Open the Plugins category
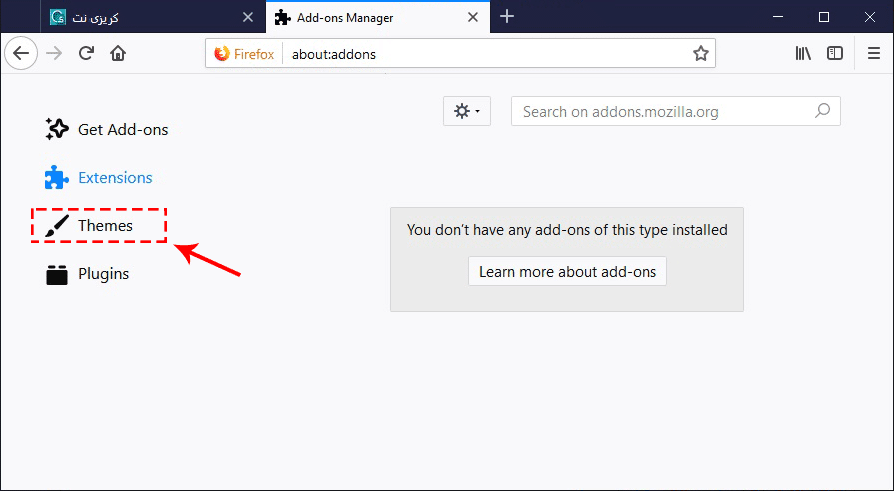The height and width of the screenshot is (491, 894). click(x=87, y=274)
